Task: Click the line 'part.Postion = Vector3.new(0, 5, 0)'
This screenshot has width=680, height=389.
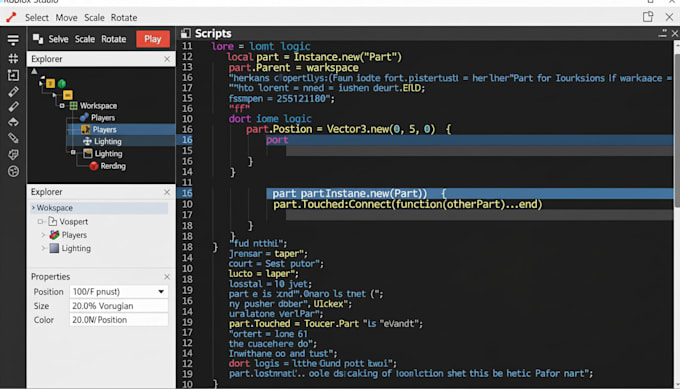Action: [340, 129]
